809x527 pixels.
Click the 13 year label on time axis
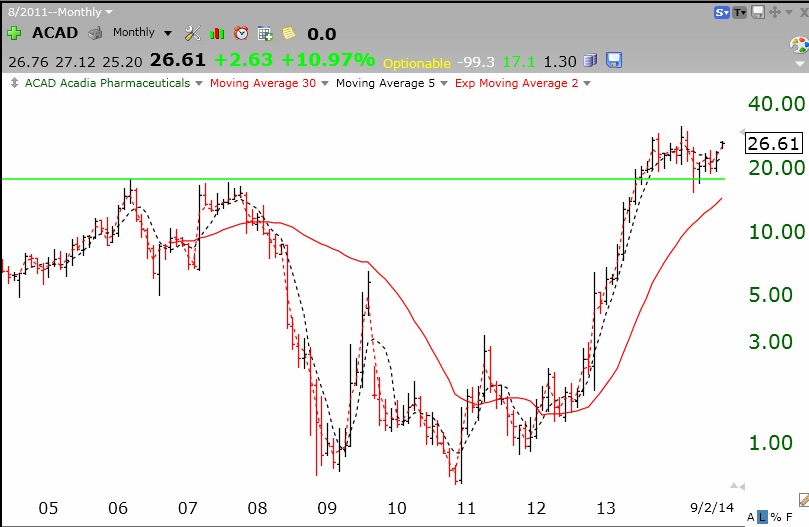click(606, 508)
